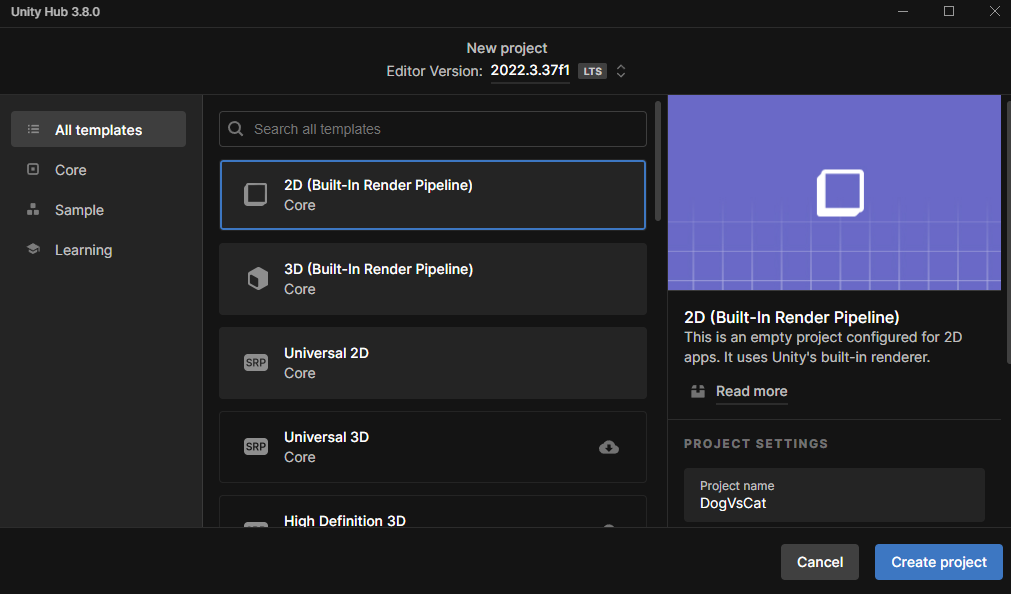Screen dimensions: 1011x594
Task: Click the 2022.3.37f1 editor version text
Action: pos(530,70)
